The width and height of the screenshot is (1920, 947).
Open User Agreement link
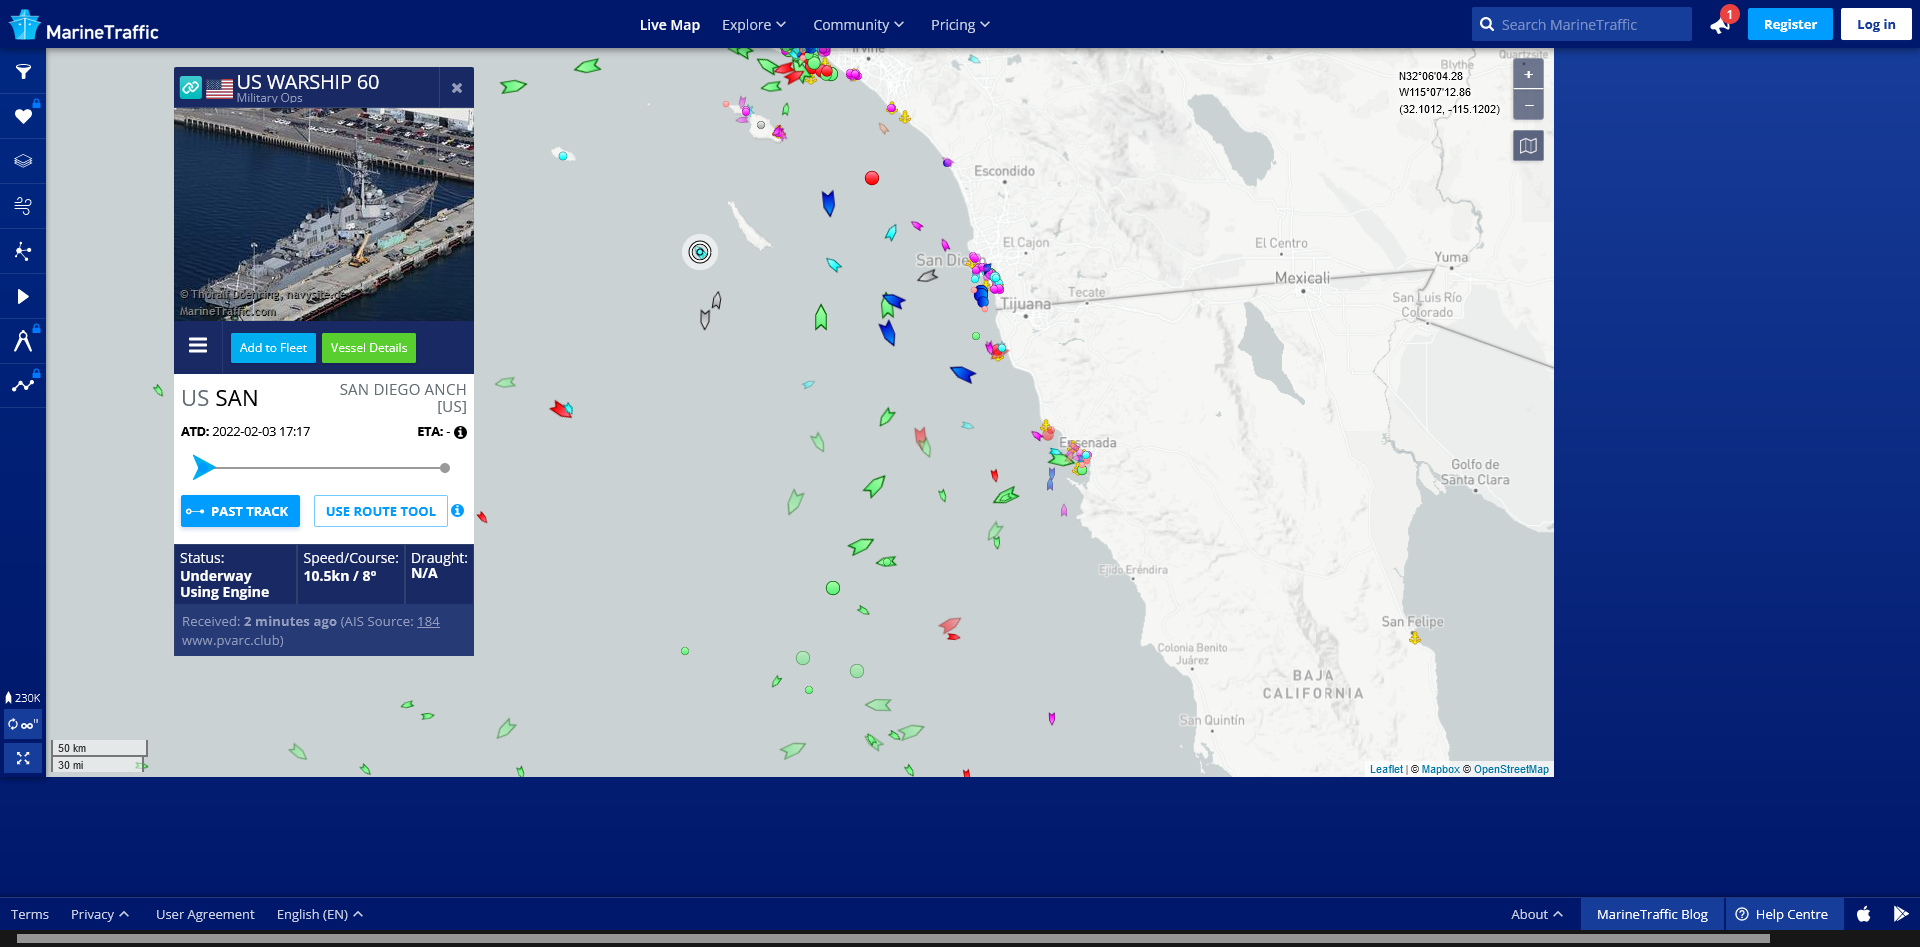click(x=205, y=914)
